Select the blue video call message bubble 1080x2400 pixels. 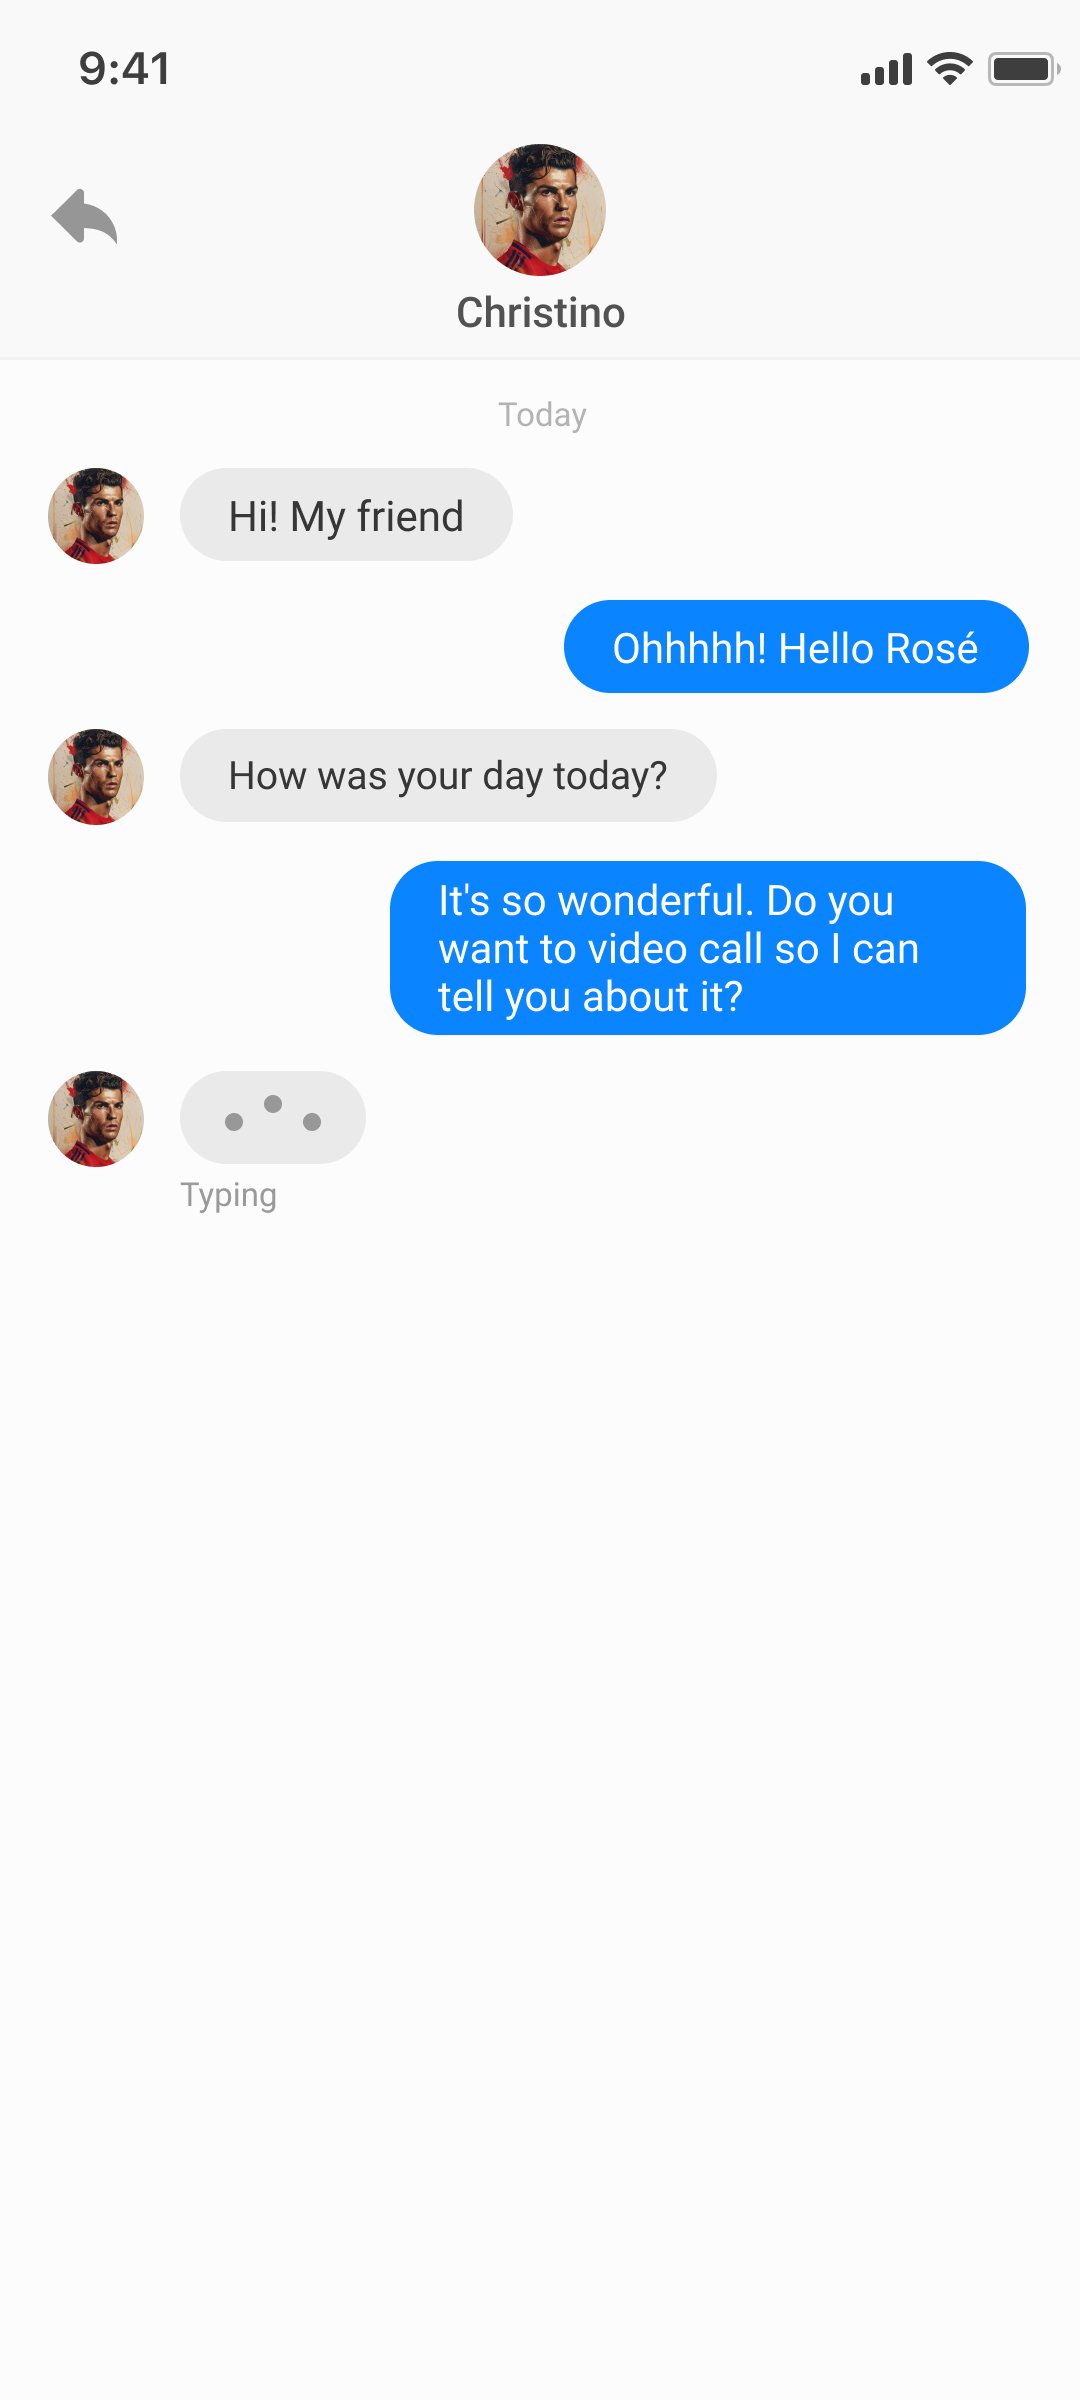tap(708, 948)
